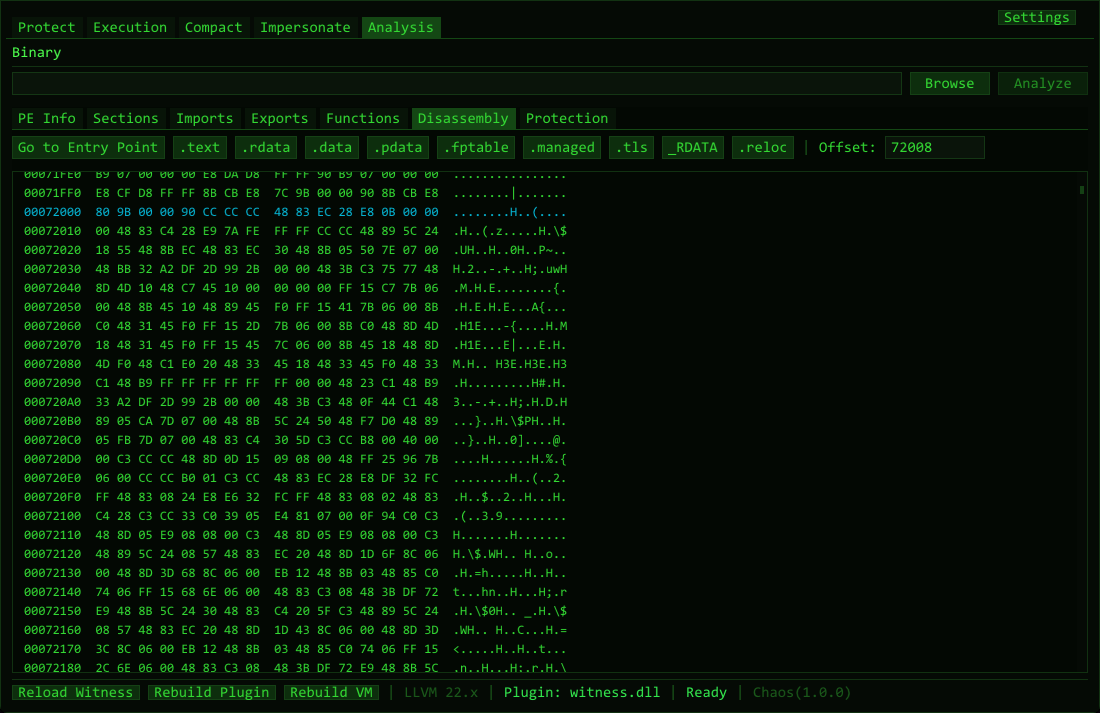This screenshot has height=713, width=1100.
Task: Jump to the .text section
Action: click(x=199, y=148)
